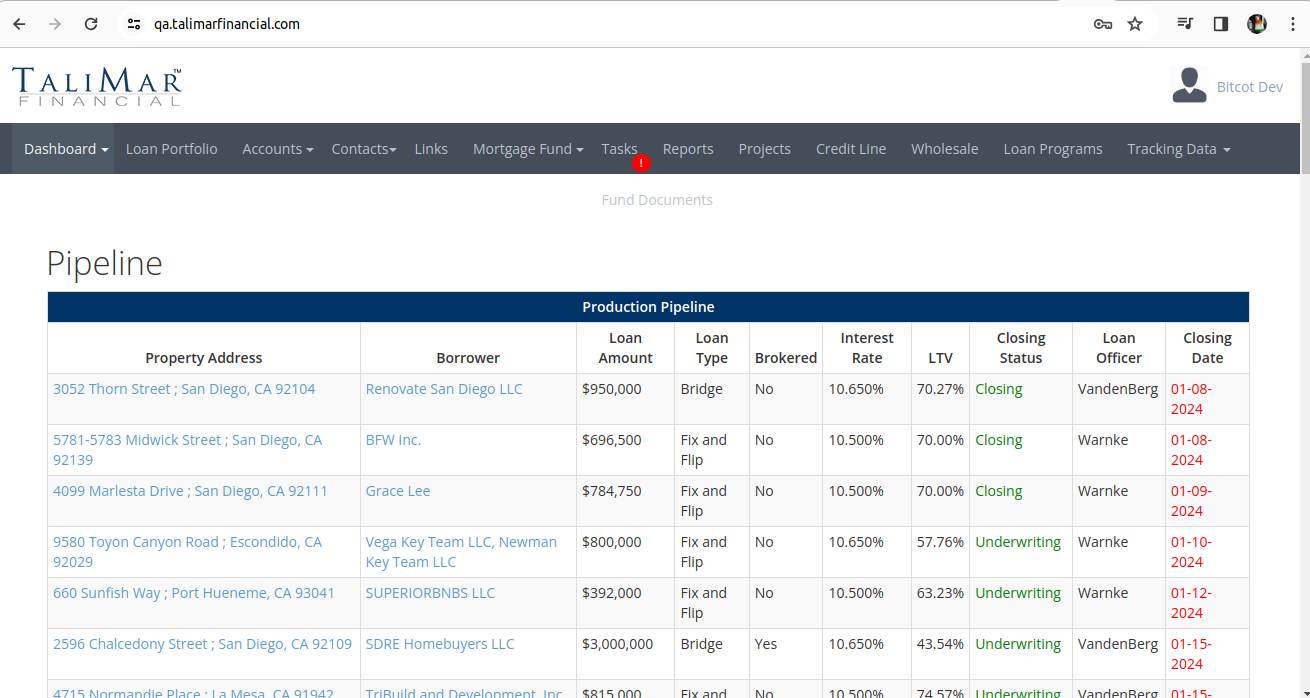Open 3052 Thorn Street property link

184,389
